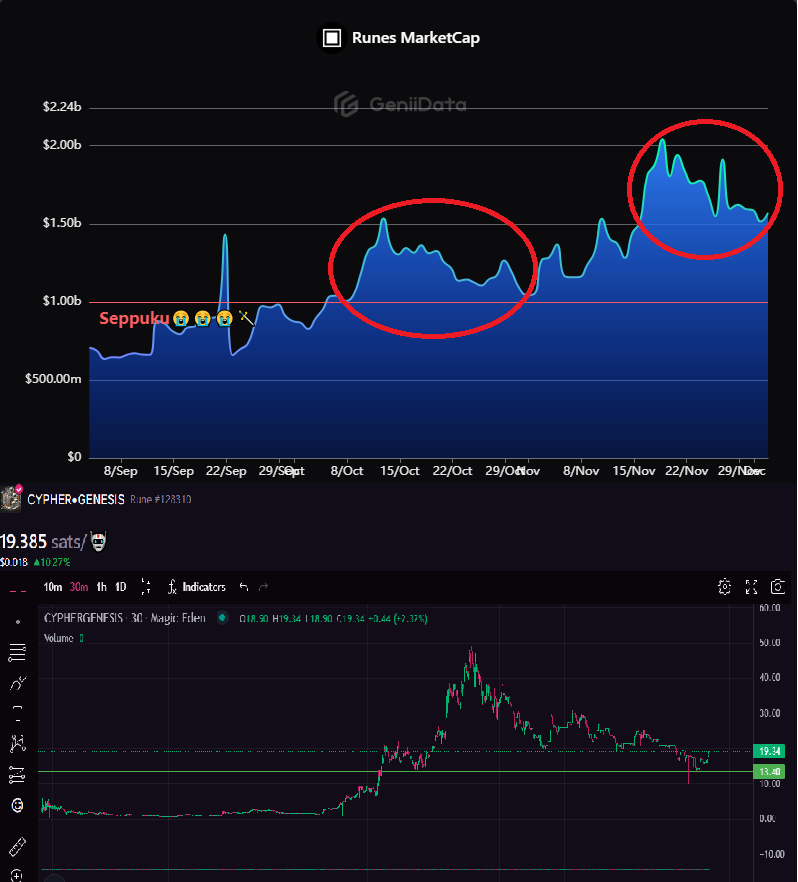Click the green 10.27% change value

[x=52, y=562]
